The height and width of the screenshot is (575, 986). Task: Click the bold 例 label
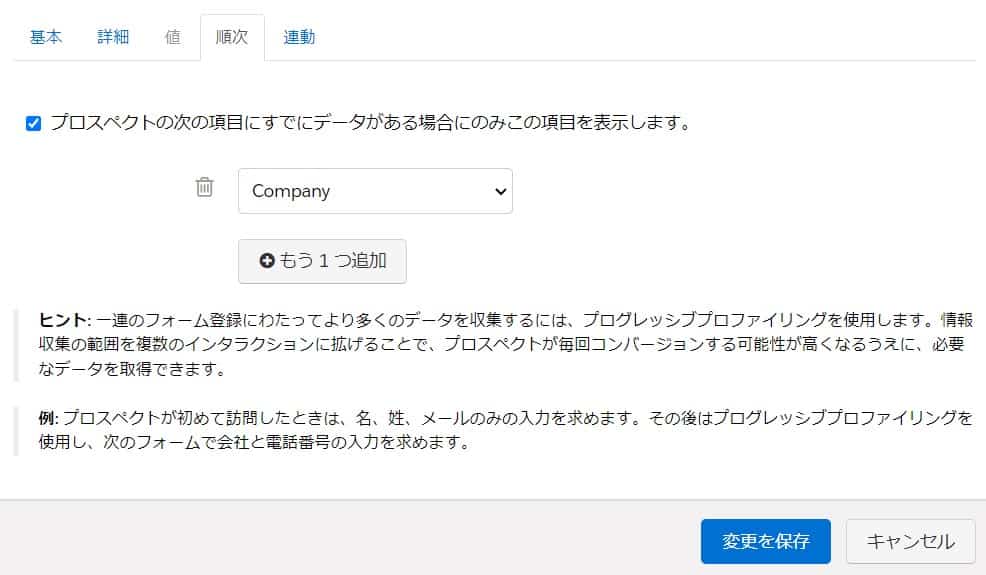(x=48, y=418)
